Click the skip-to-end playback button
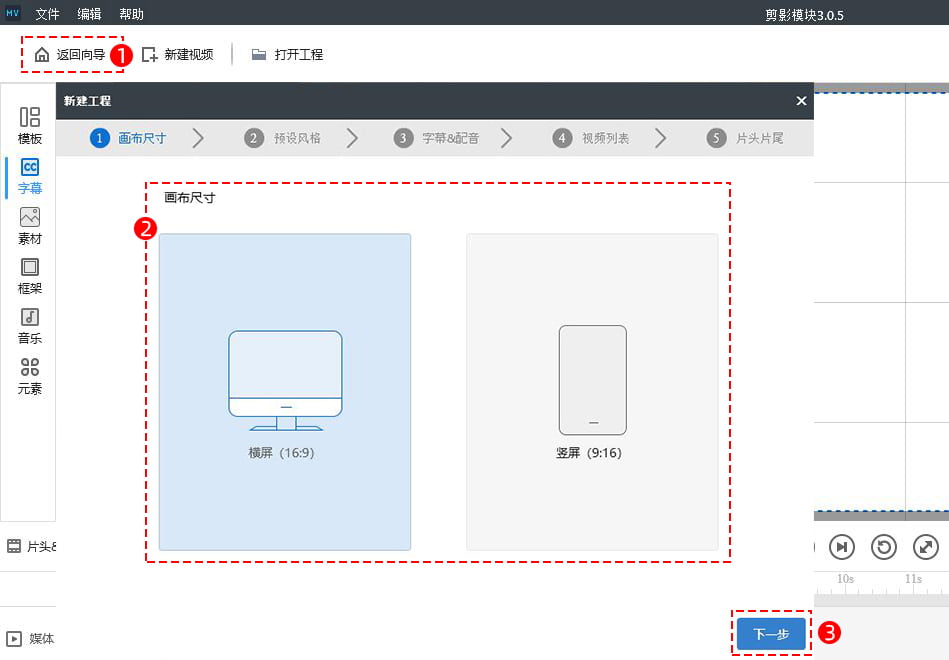949x660 pixels. click(841, 547)
